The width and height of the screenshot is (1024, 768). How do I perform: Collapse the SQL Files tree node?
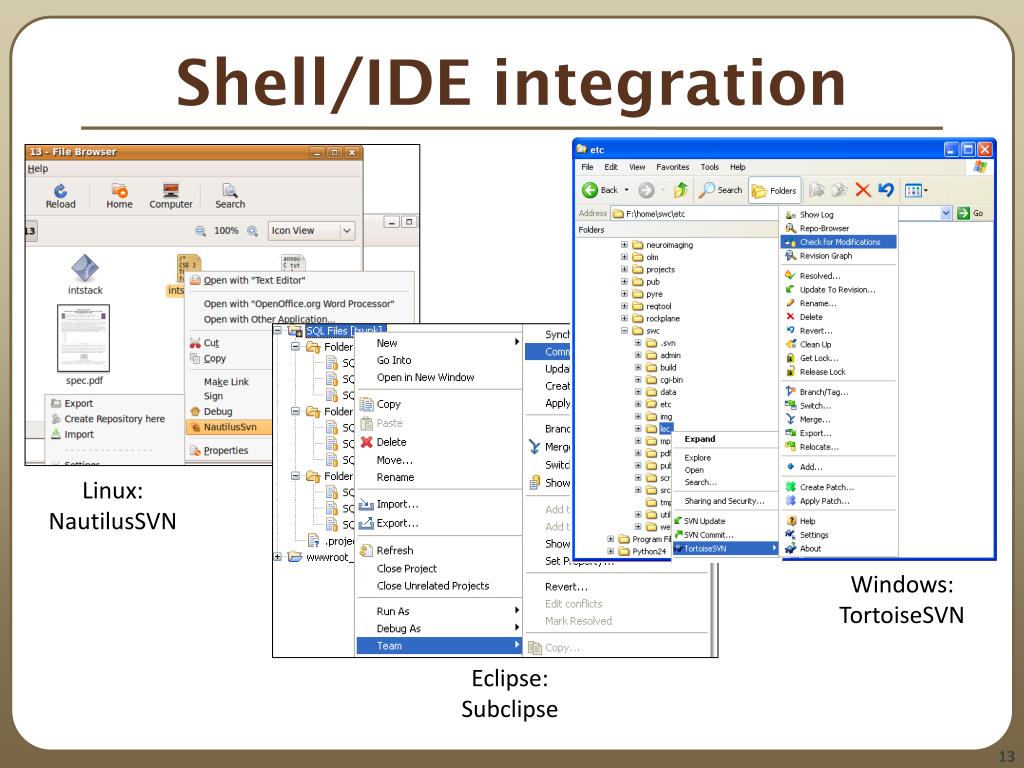(x=278, y=330)
